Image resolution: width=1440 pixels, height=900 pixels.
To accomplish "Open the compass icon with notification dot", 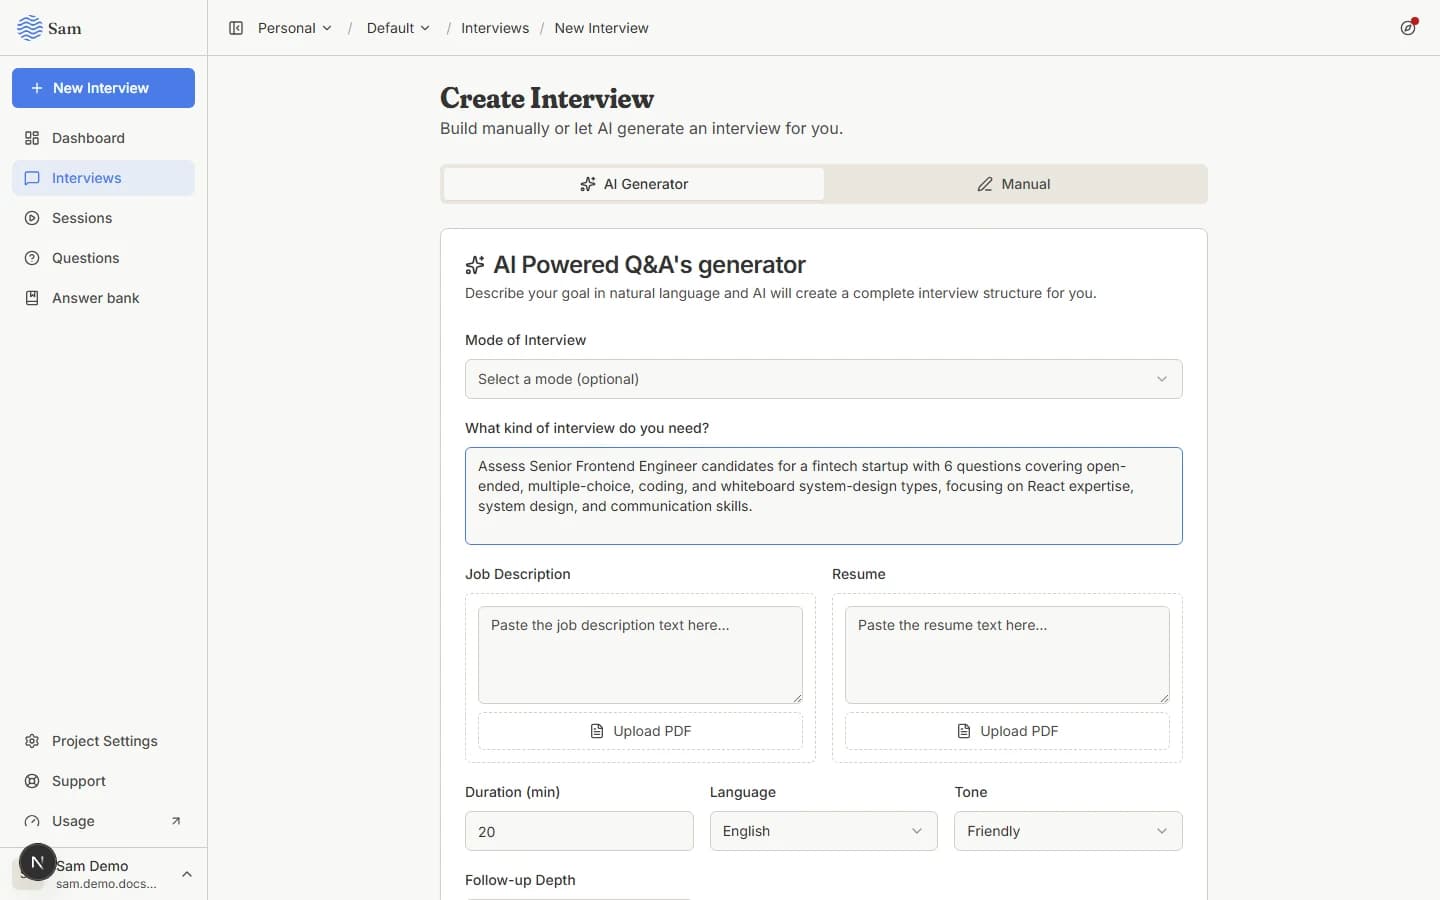I will pyautogui.click(x=1408, y=28).
